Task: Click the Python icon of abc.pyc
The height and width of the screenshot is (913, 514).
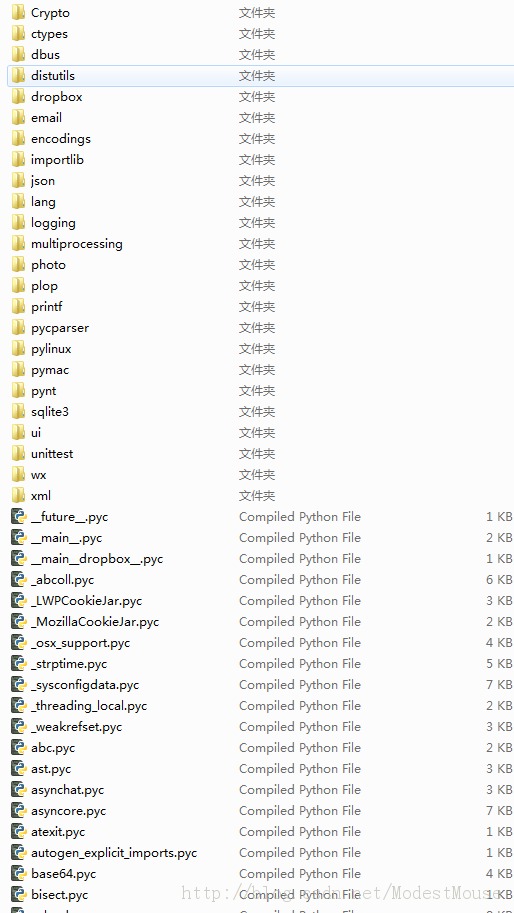Action: pyautogui.click(x=19, y=748)
